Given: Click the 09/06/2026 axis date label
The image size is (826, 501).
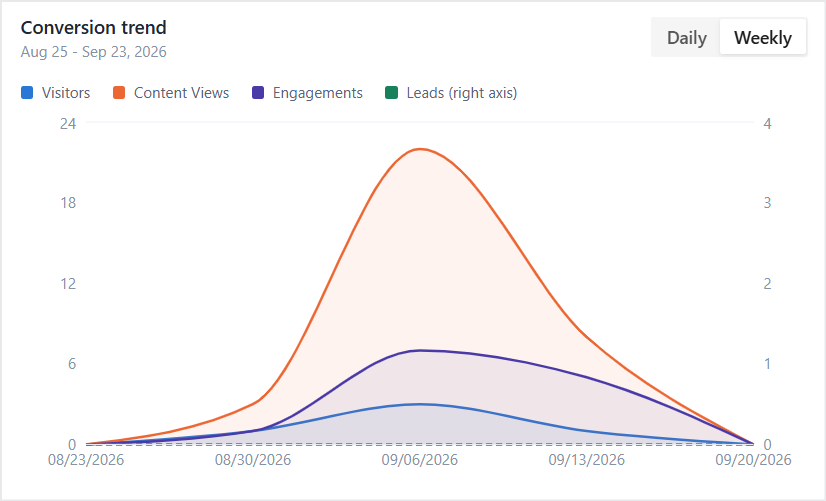Looking at the screenshot, I should 420,460.
